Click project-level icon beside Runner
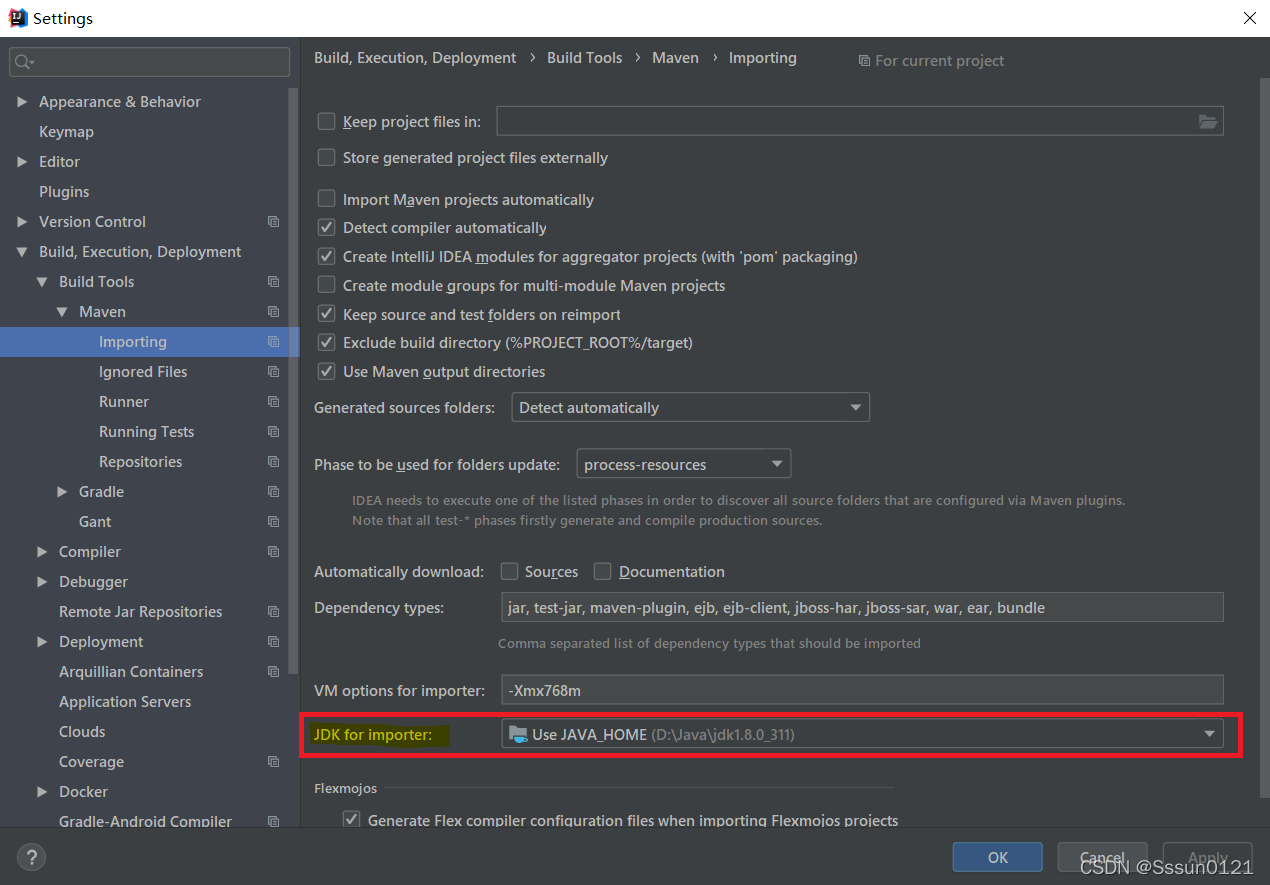This screenshot has width=1270, height=885. pyautogui.click(x=273, y=402)
